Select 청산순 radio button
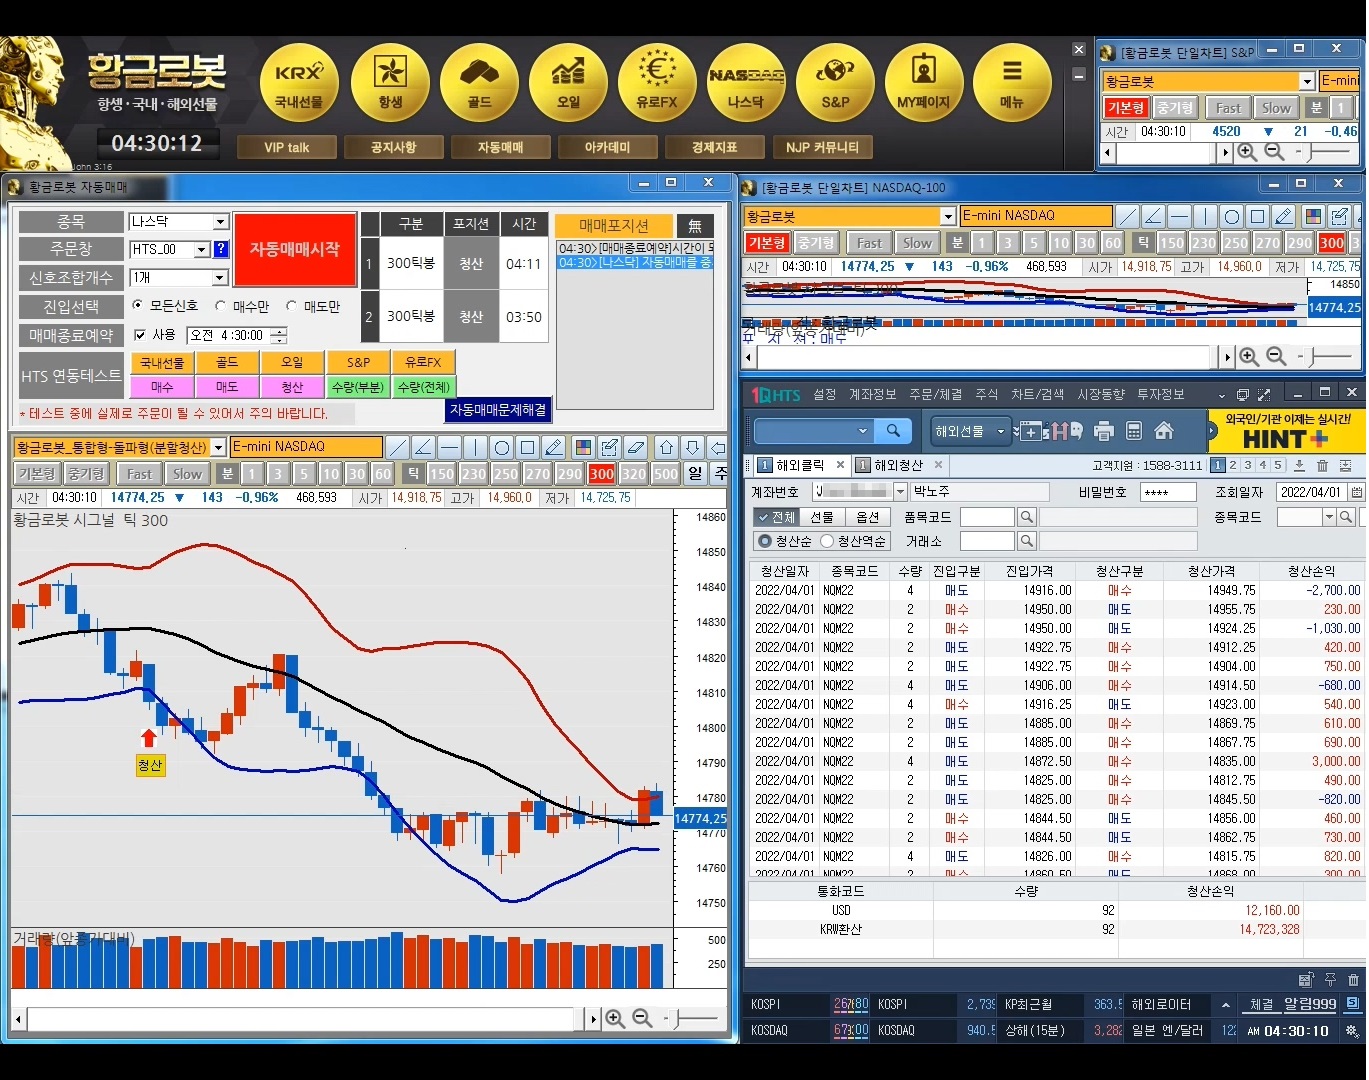The width and height of the screenshot is (1369, 1080). pos(765,541)
